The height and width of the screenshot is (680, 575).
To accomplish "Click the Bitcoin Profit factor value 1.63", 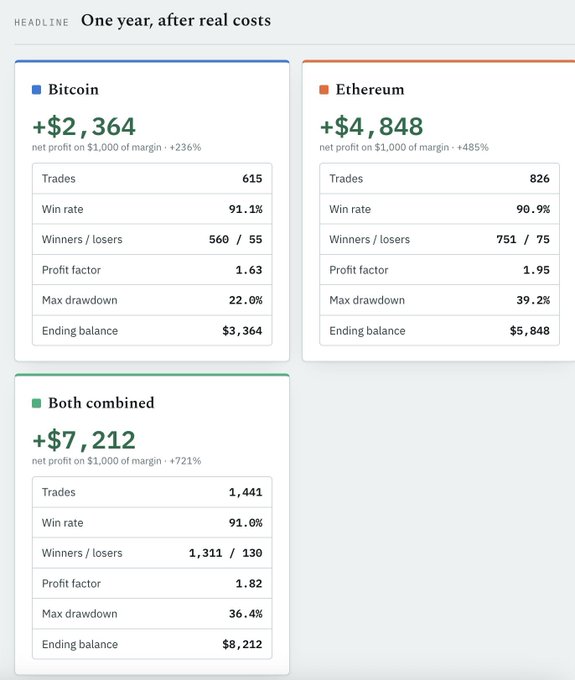I will (x=249, y=270).
